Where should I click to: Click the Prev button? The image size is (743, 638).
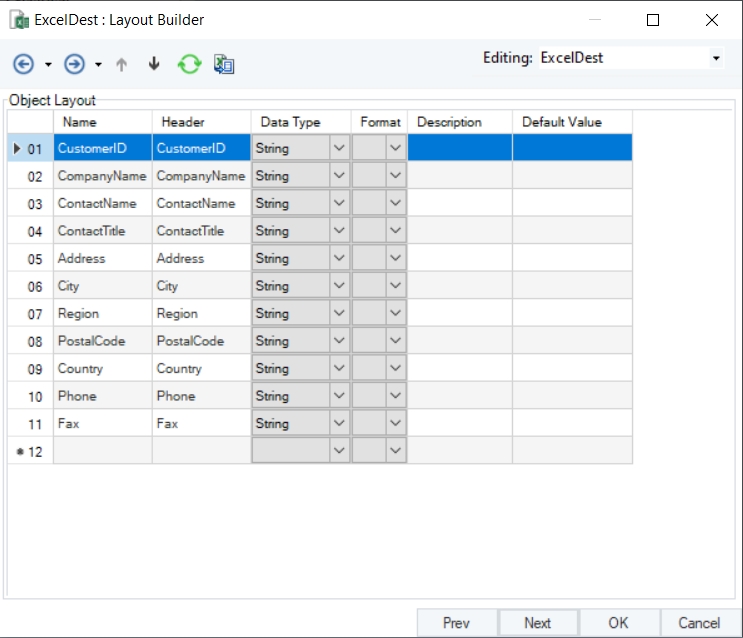[x=456, y=622]
